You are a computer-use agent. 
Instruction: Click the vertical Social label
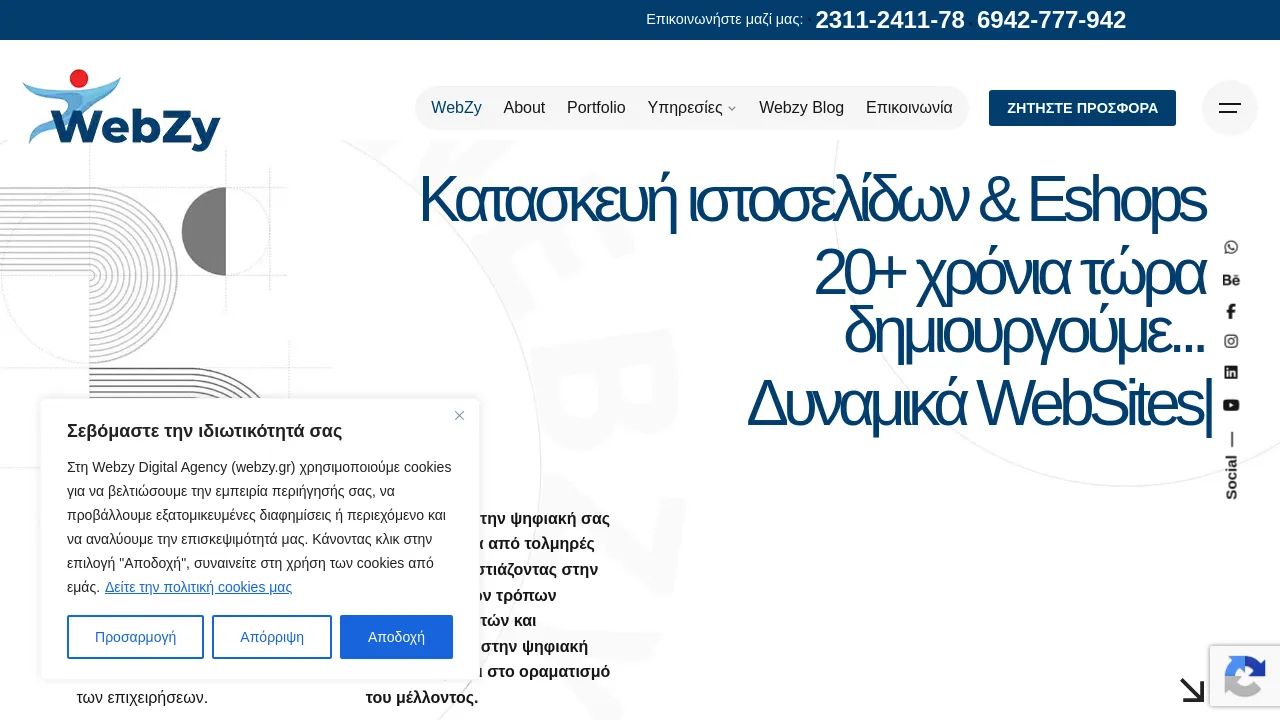[1231, 477]
